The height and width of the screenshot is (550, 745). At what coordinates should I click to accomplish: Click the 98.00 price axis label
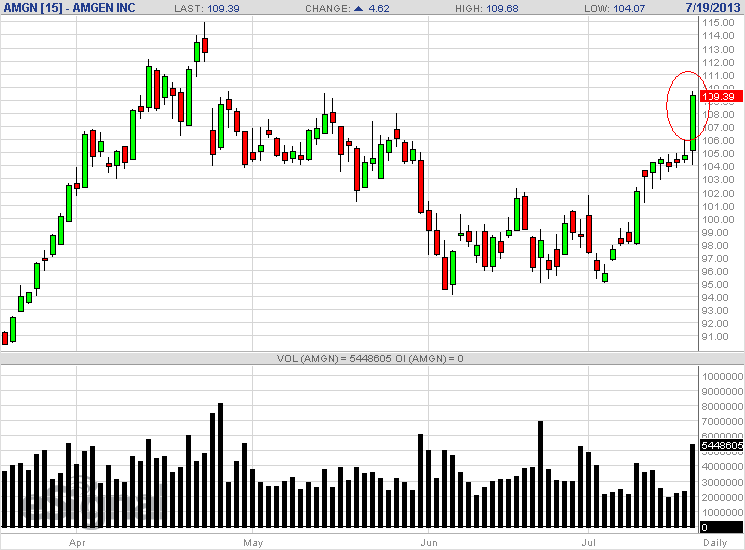pos(715,246)
